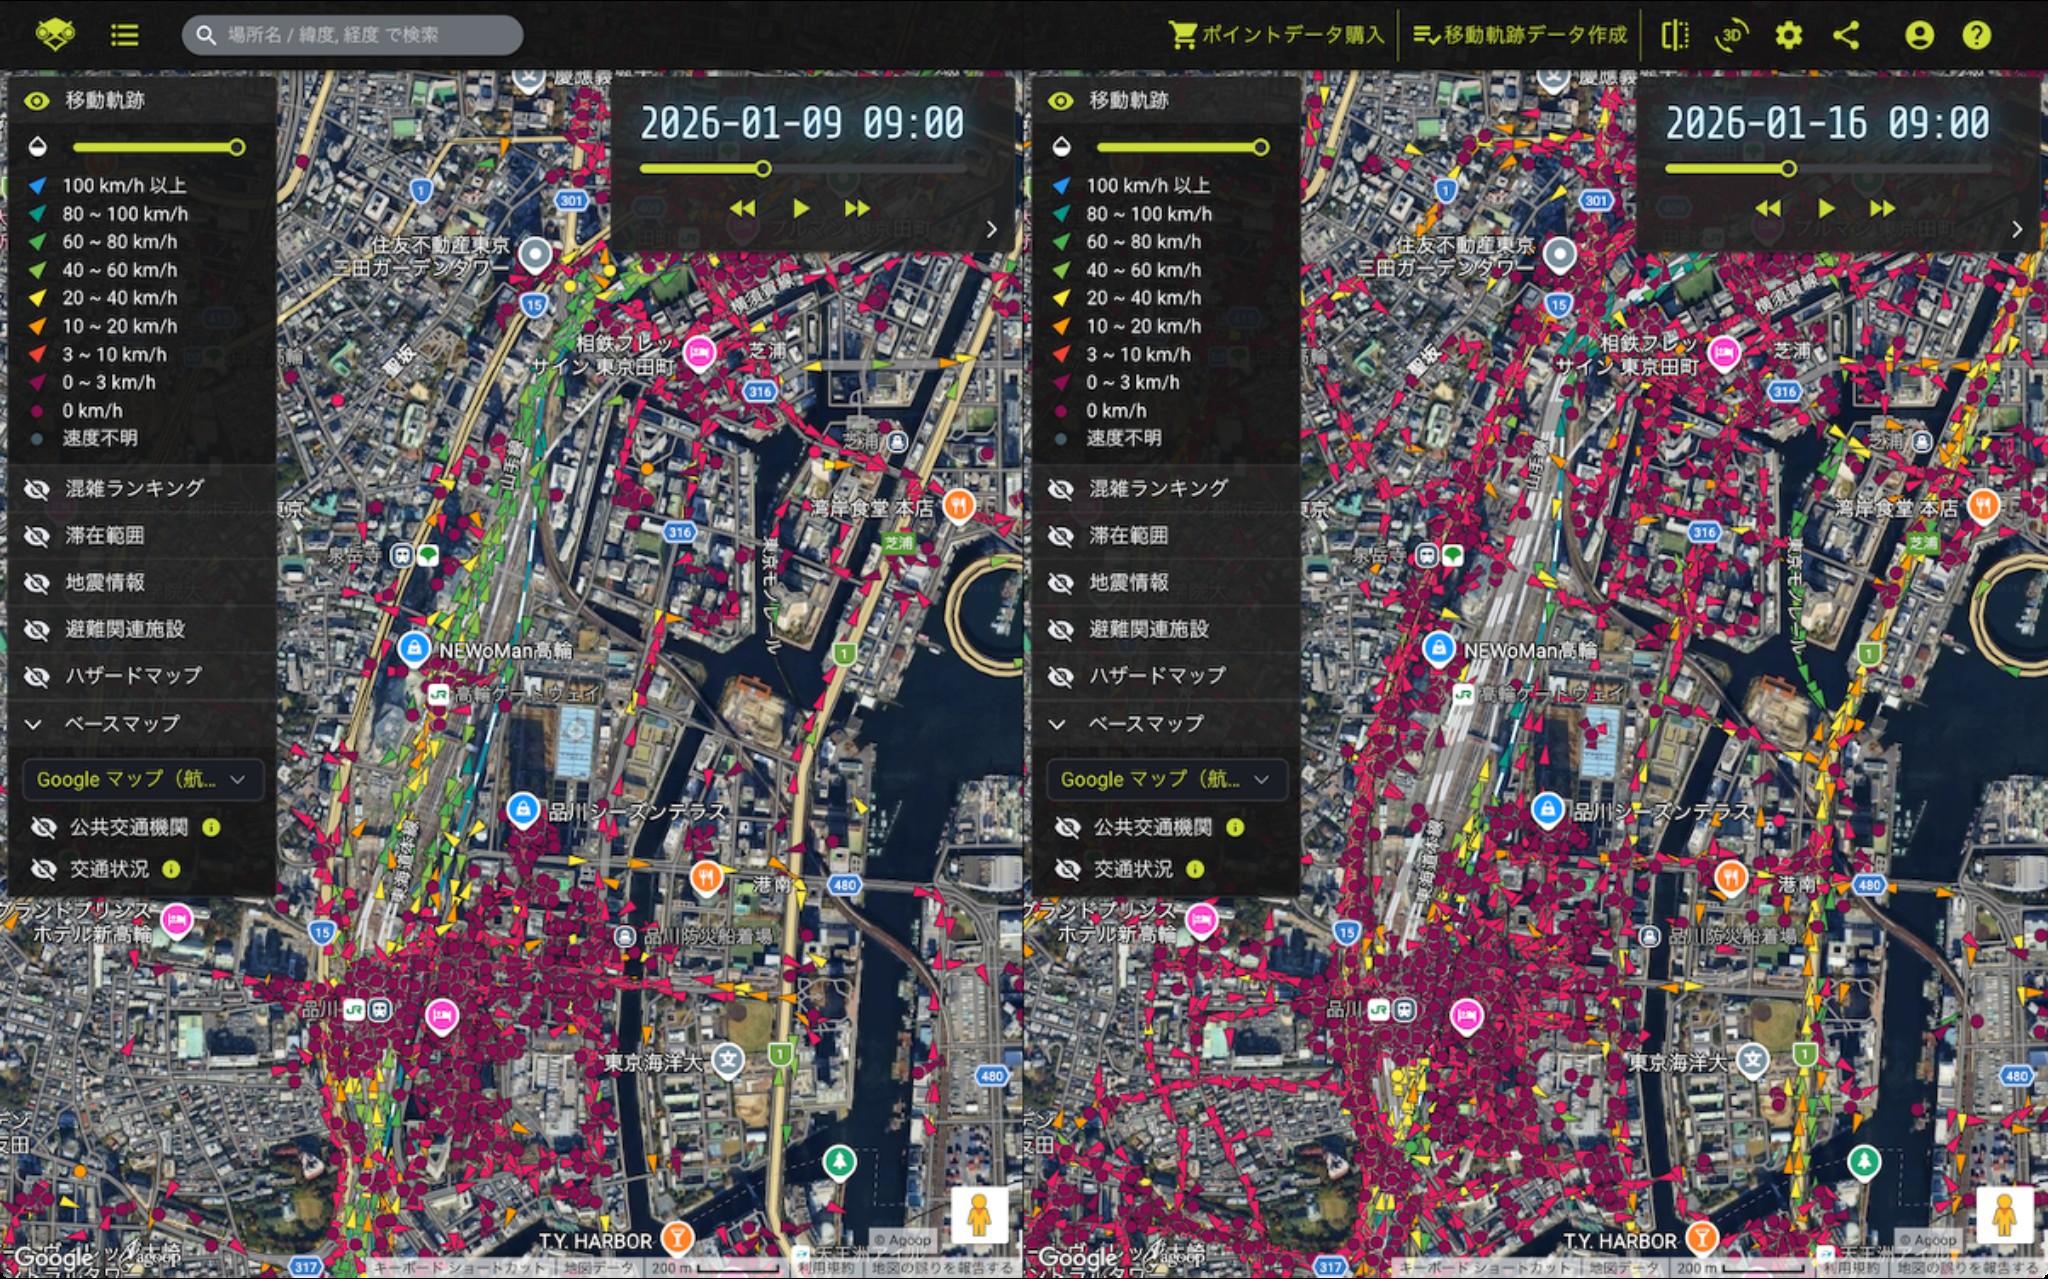
Task: Click ポイントデータ購入 menu item
Action: click(x=1277, y=36)
